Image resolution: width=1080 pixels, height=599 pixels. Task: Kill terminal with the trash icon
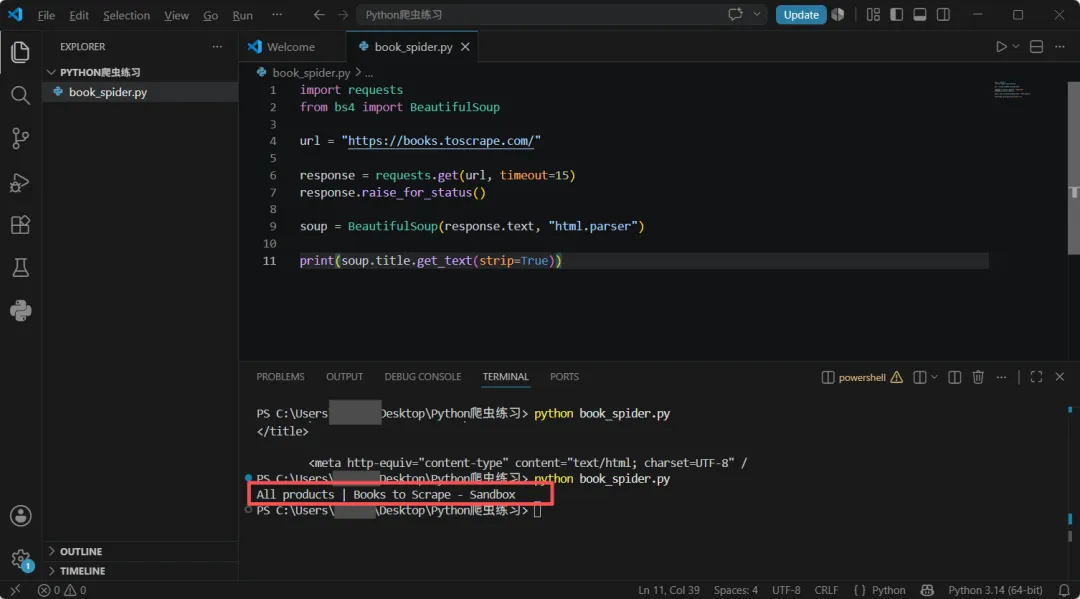click(x=978, y=377)
